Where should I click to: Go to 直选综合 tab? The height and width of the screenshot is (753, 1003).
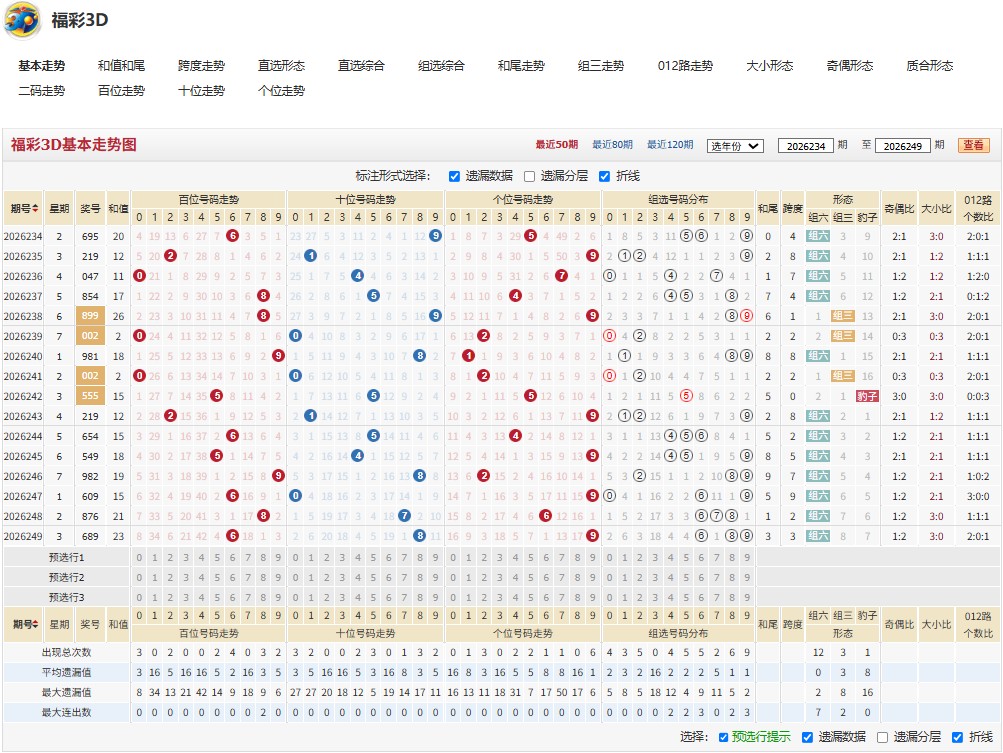click(x=361, y=65)
